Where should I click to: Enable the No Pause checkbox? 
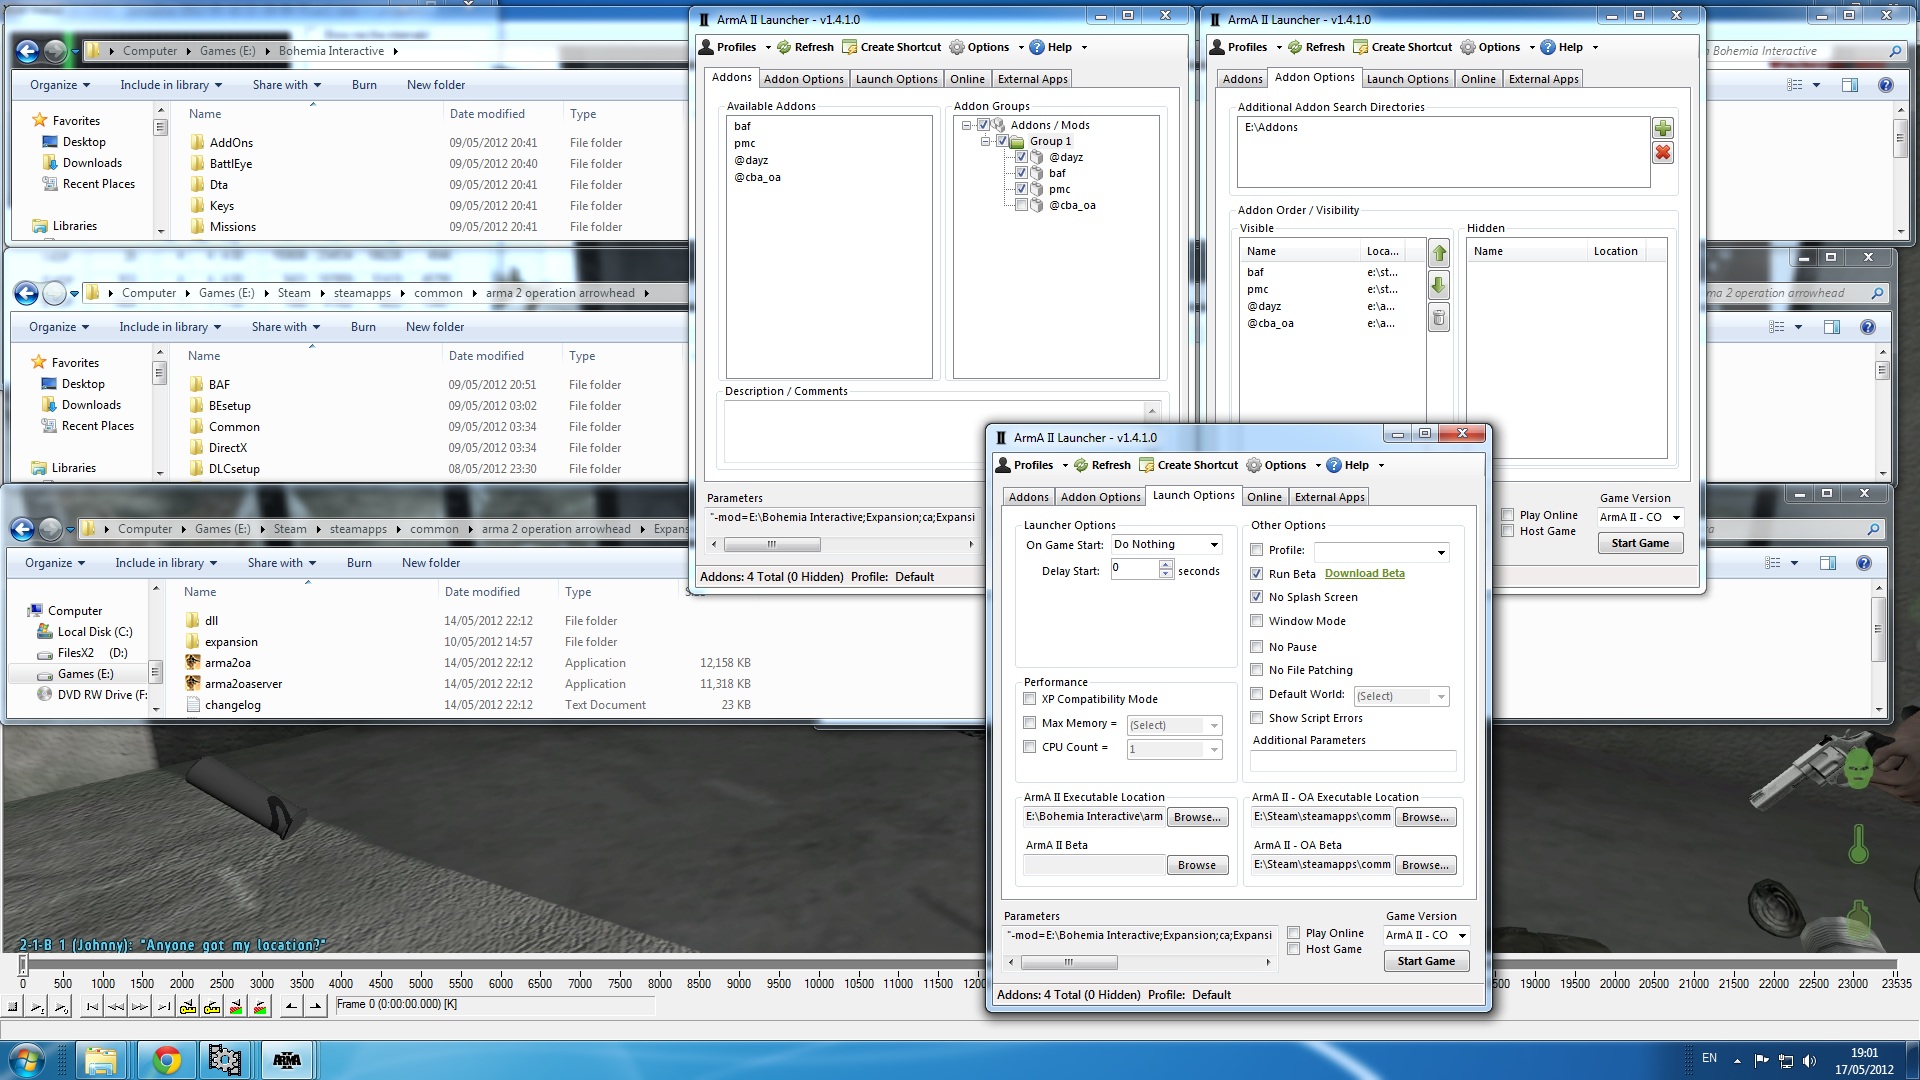pos(1257,647)
